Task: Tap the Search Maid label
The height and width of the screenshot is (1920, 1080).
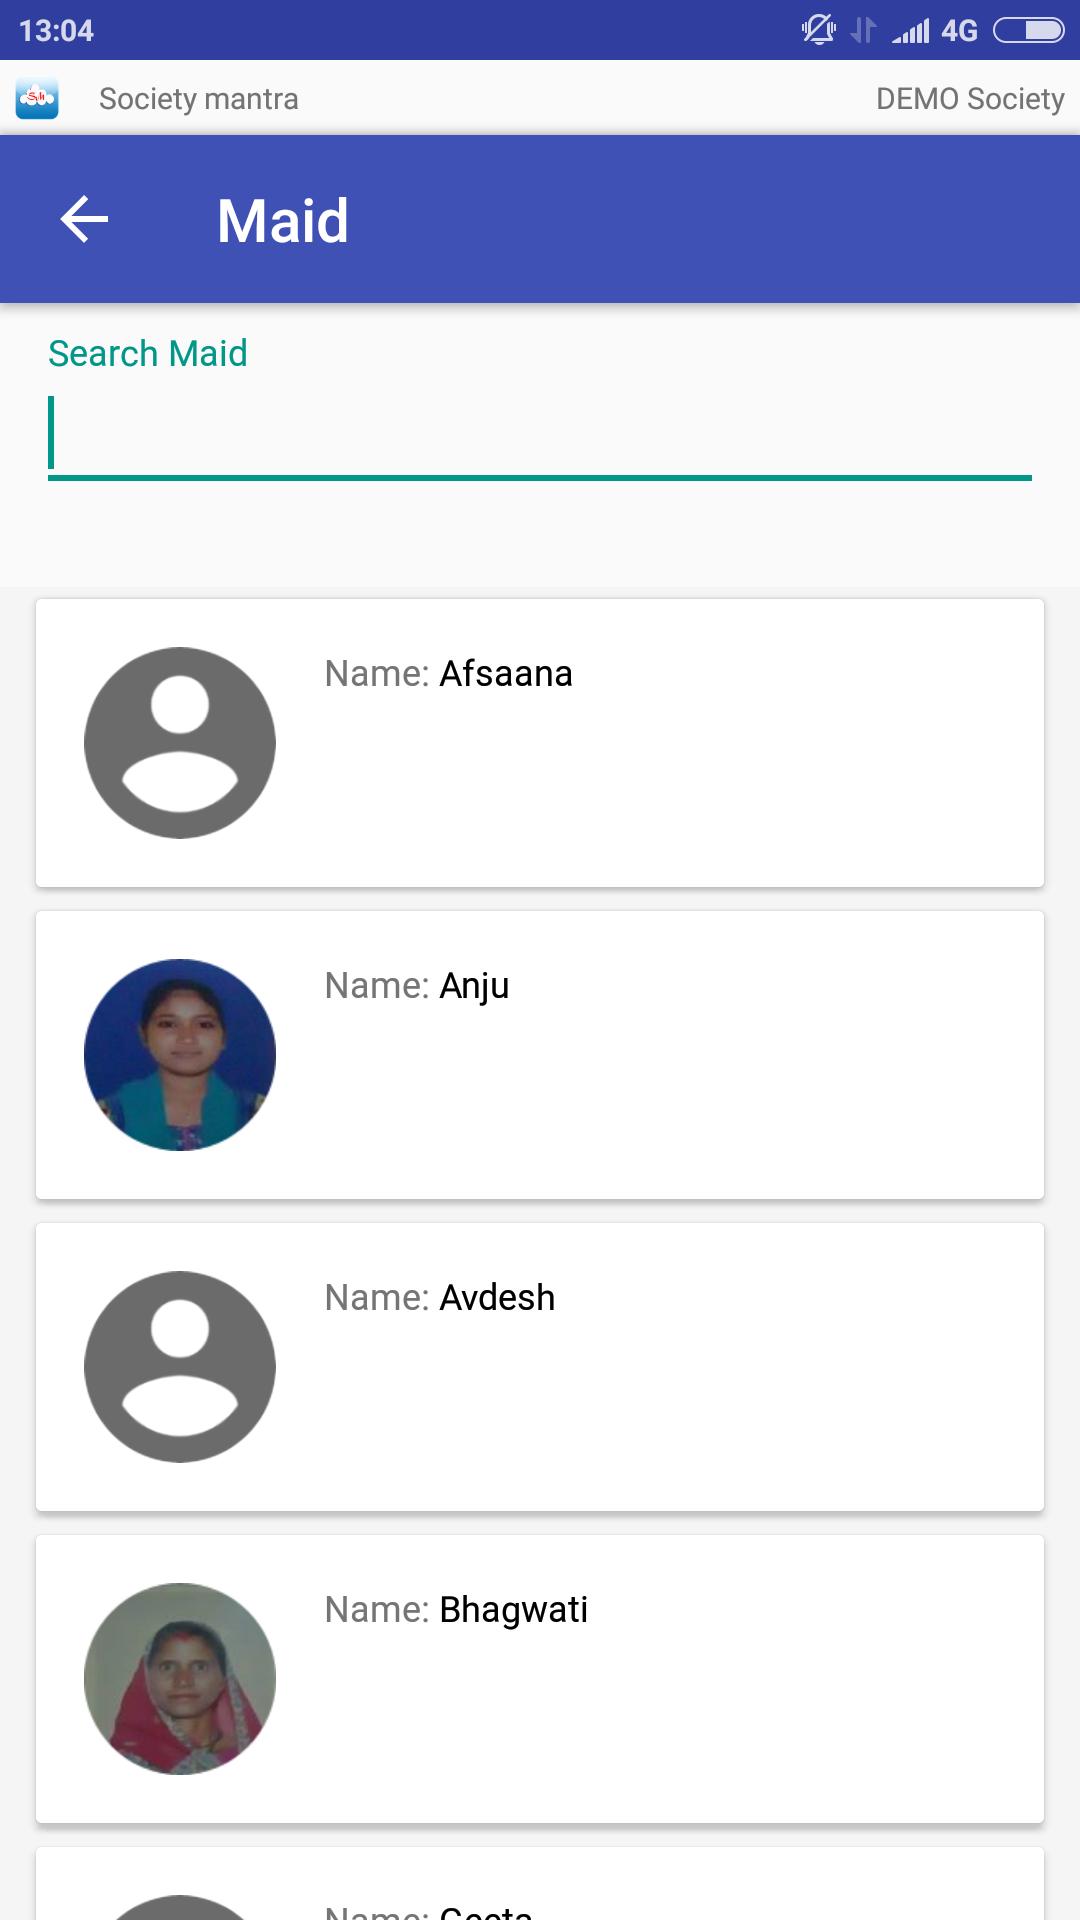Action: point(148,354)
